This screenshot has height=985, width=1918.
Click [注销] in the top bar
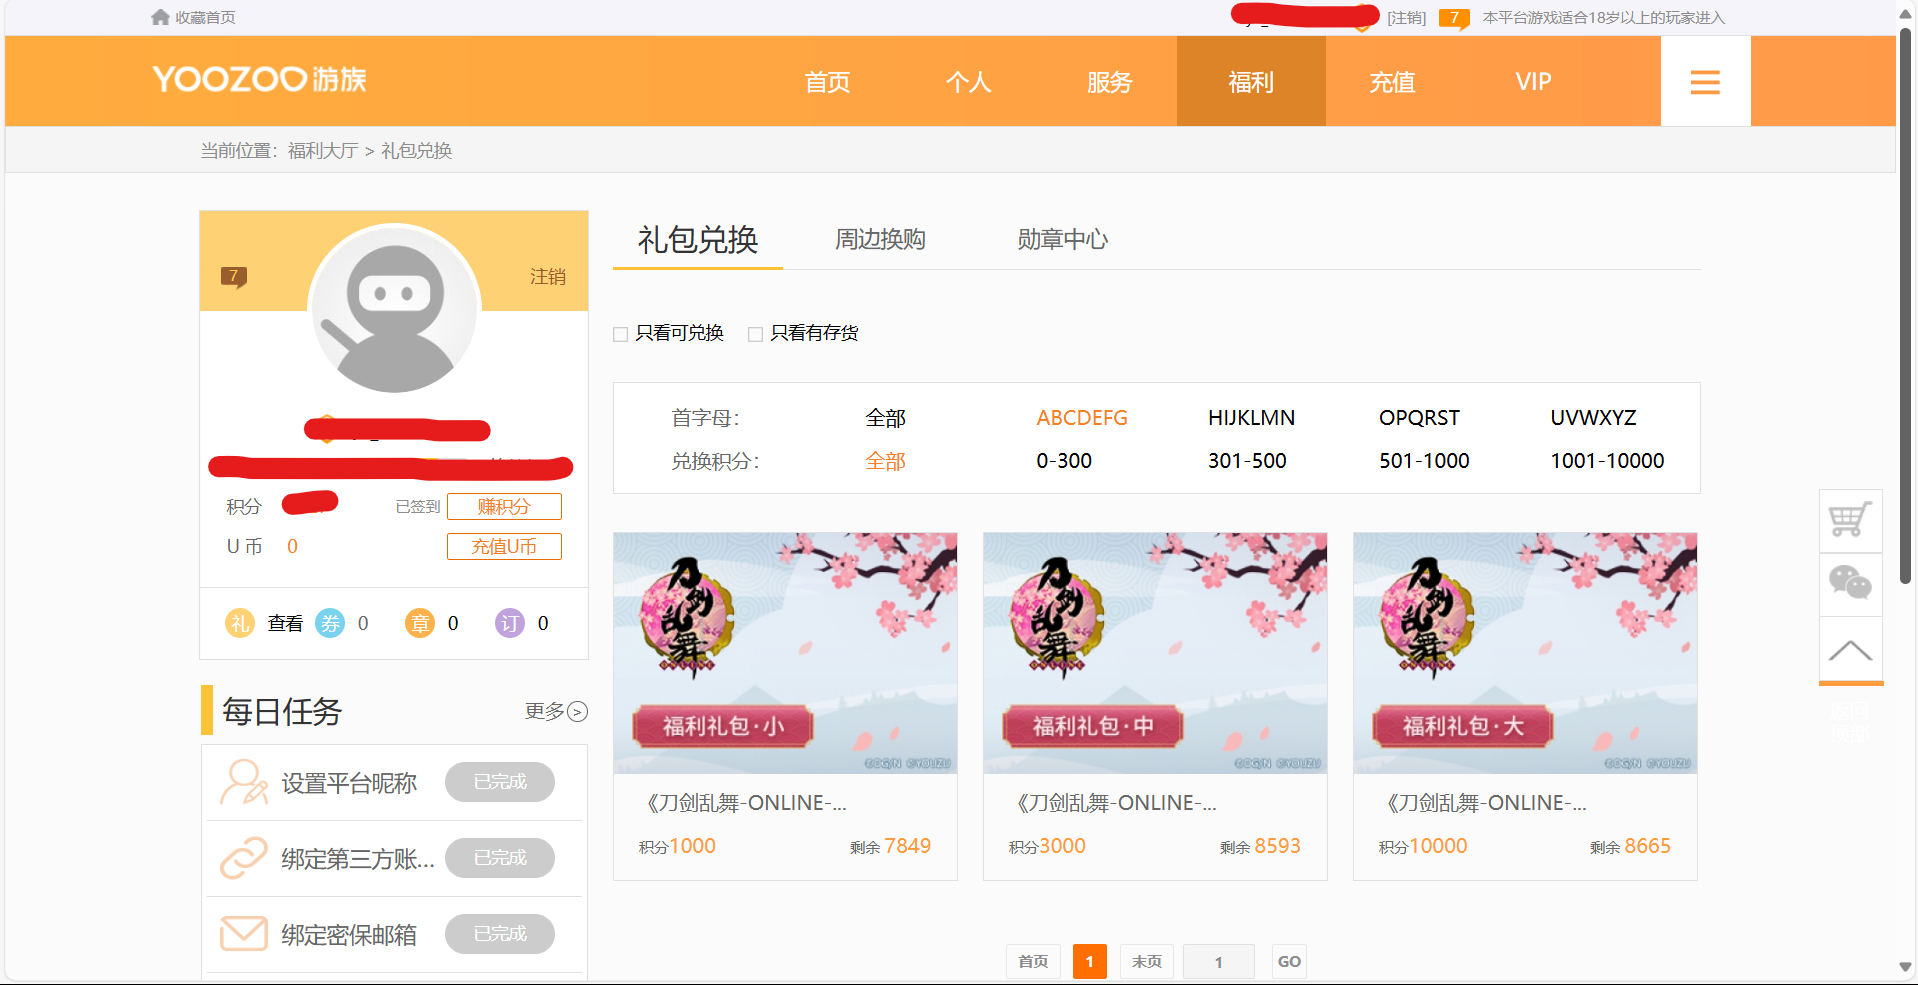(1406, 18)
